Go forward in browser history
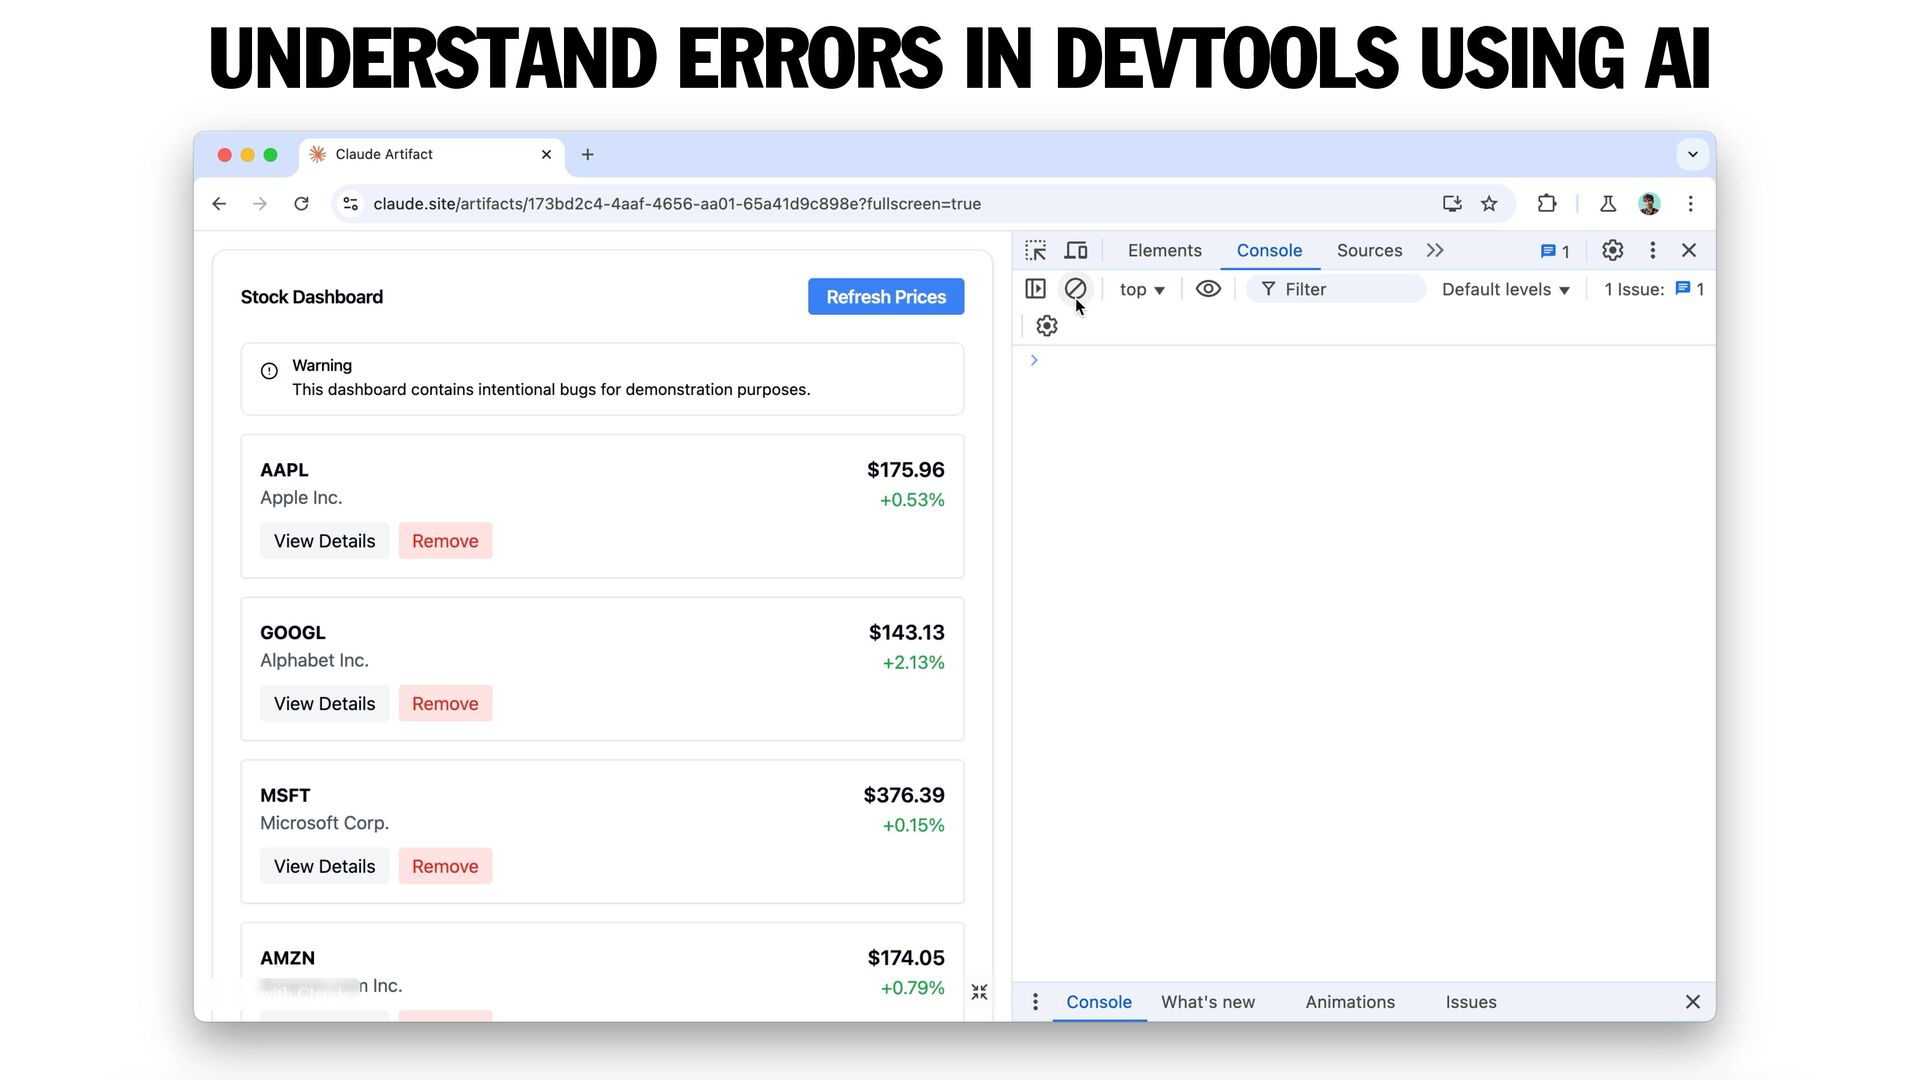The image size is (1920, 1080). [x=260, y=204]
